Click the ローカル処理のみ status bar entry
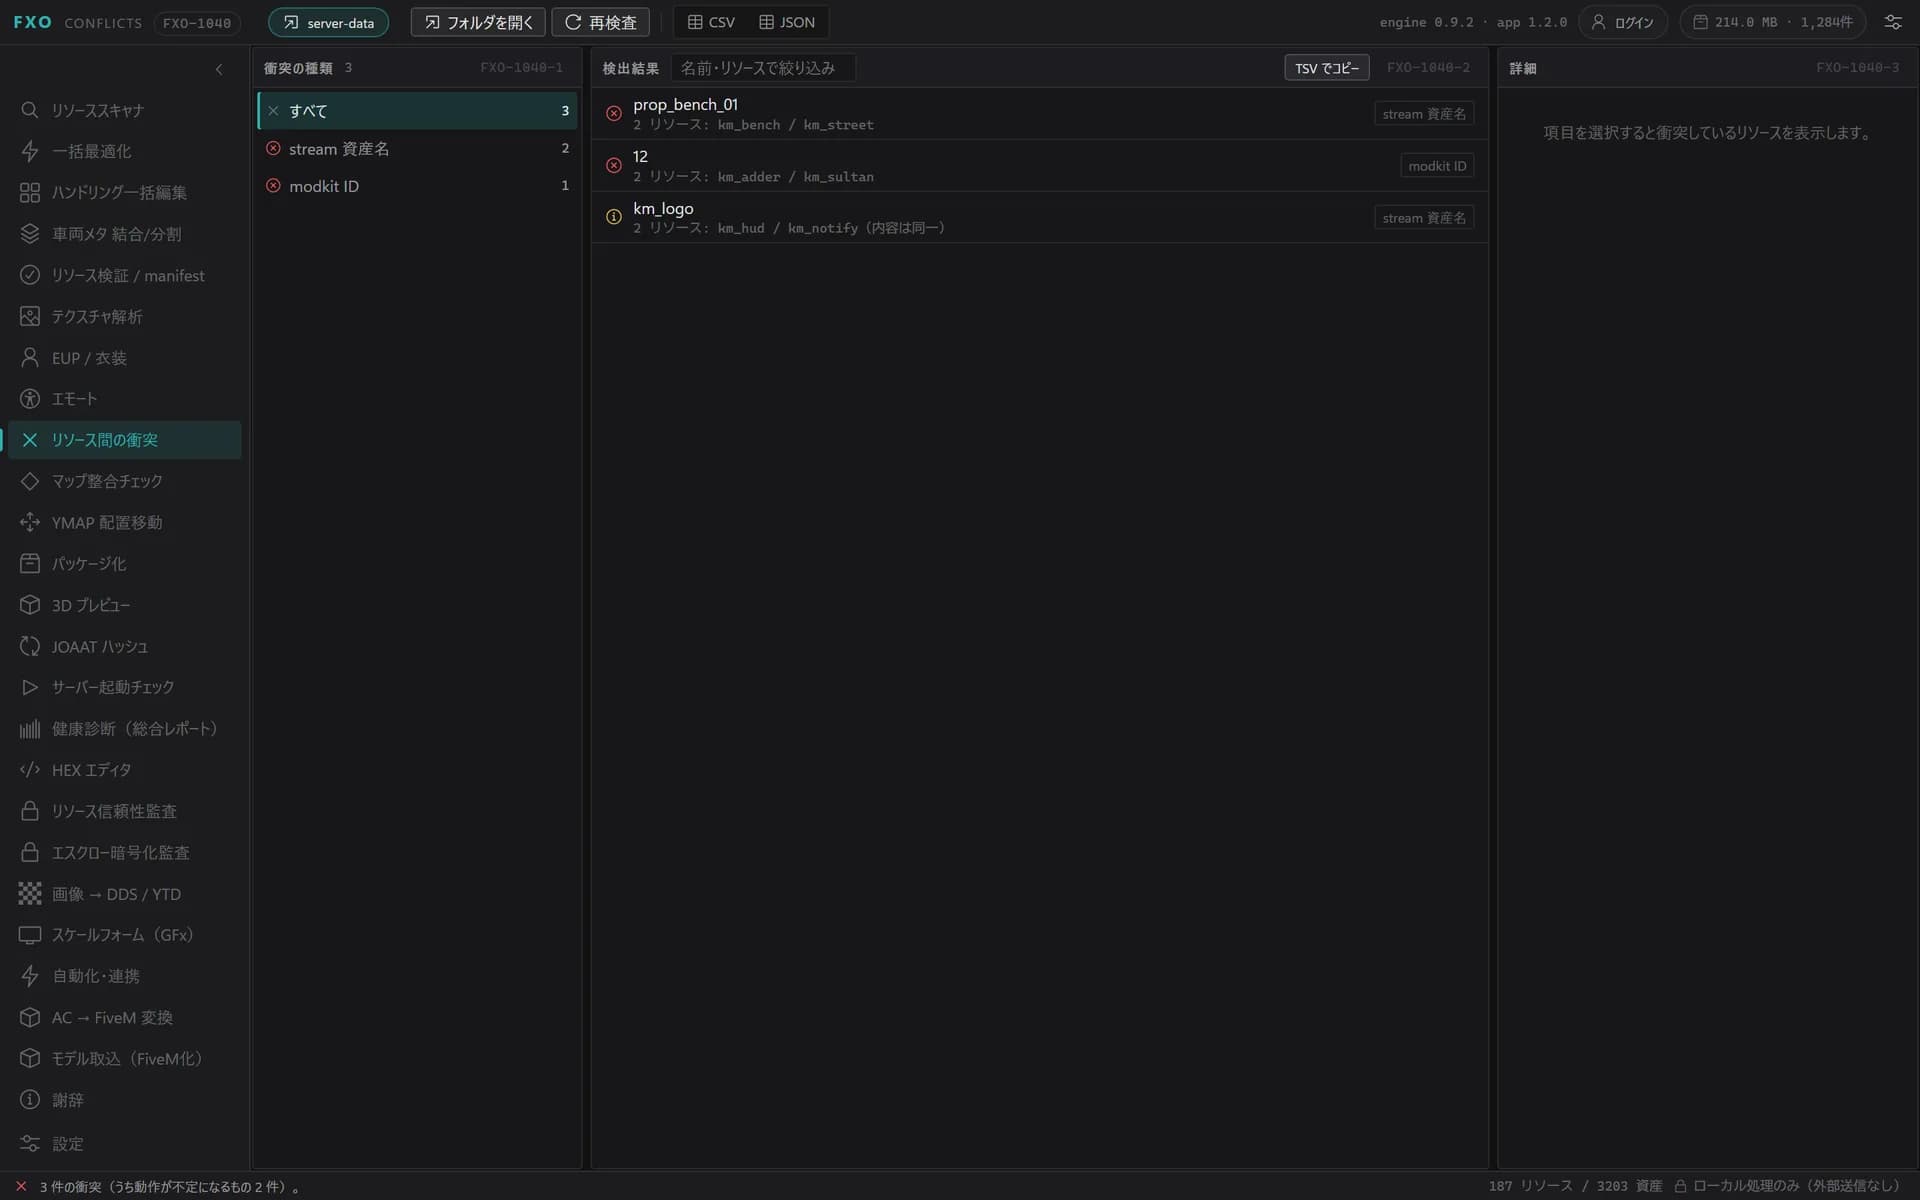This screenshot has width=1920, height=1200. tap(1786, 1186)
